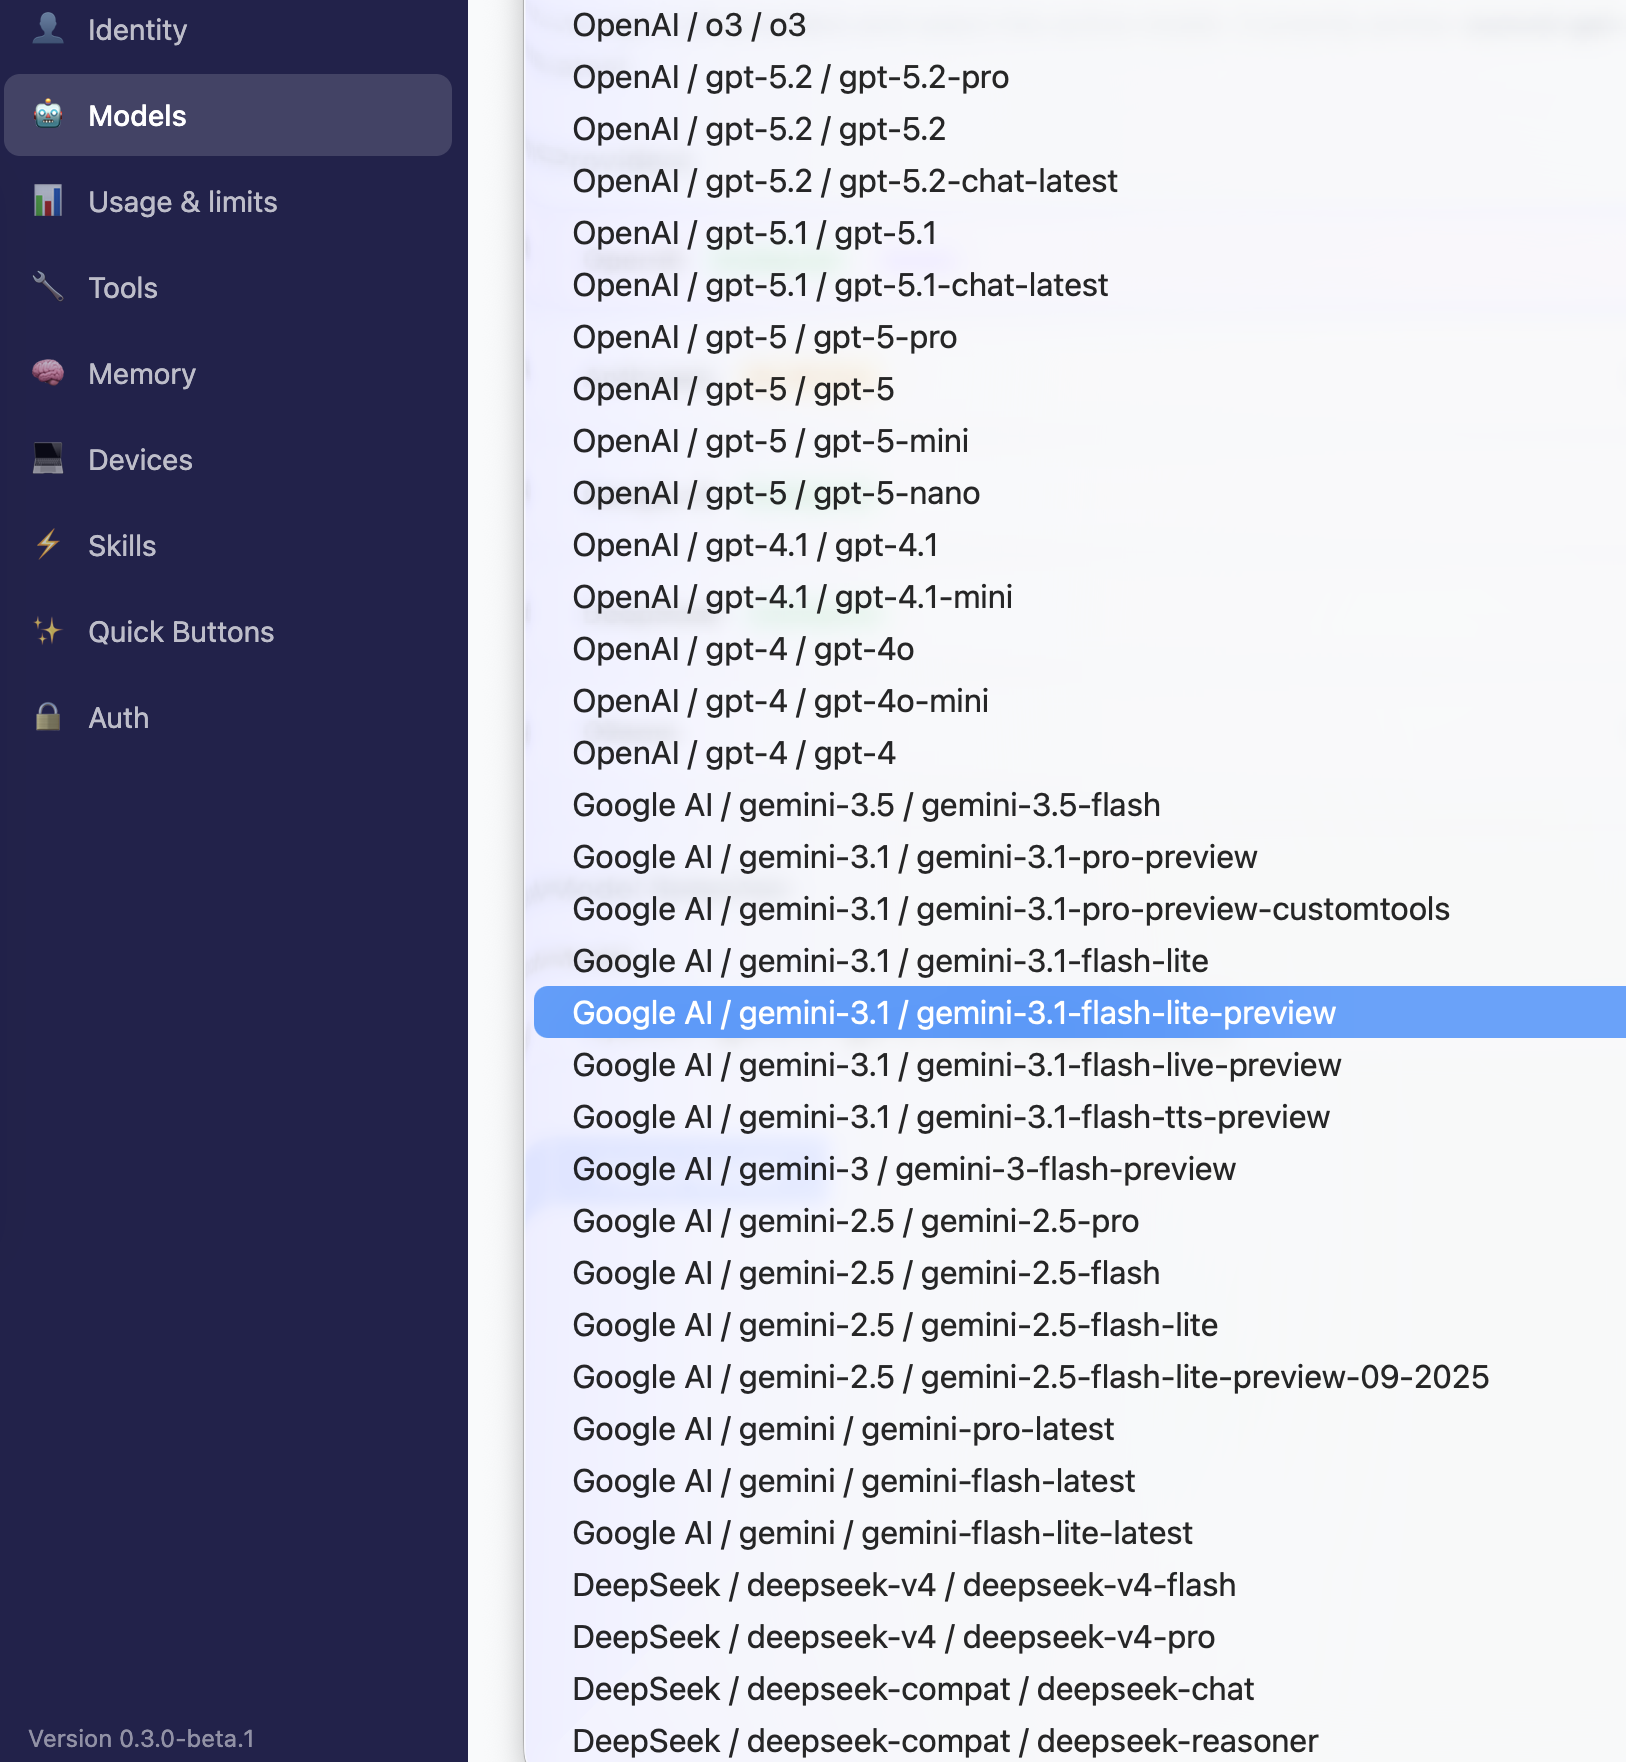Click the Tools wrench icon

pyautogui.click(x=48, y=286)
